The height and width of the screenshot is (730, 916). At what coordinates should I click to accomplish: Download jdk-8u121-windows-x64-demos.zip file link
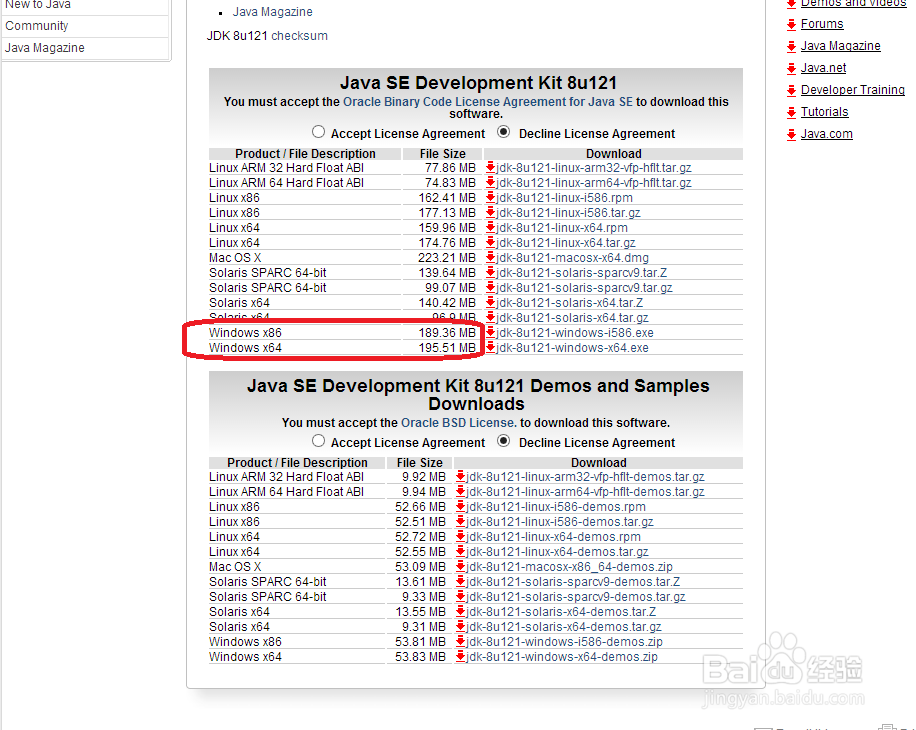(561, 657)
